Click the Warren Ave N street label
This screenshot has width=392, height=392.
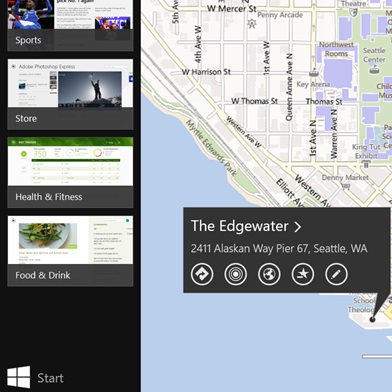pyautogui.click(x=334, y=134)
